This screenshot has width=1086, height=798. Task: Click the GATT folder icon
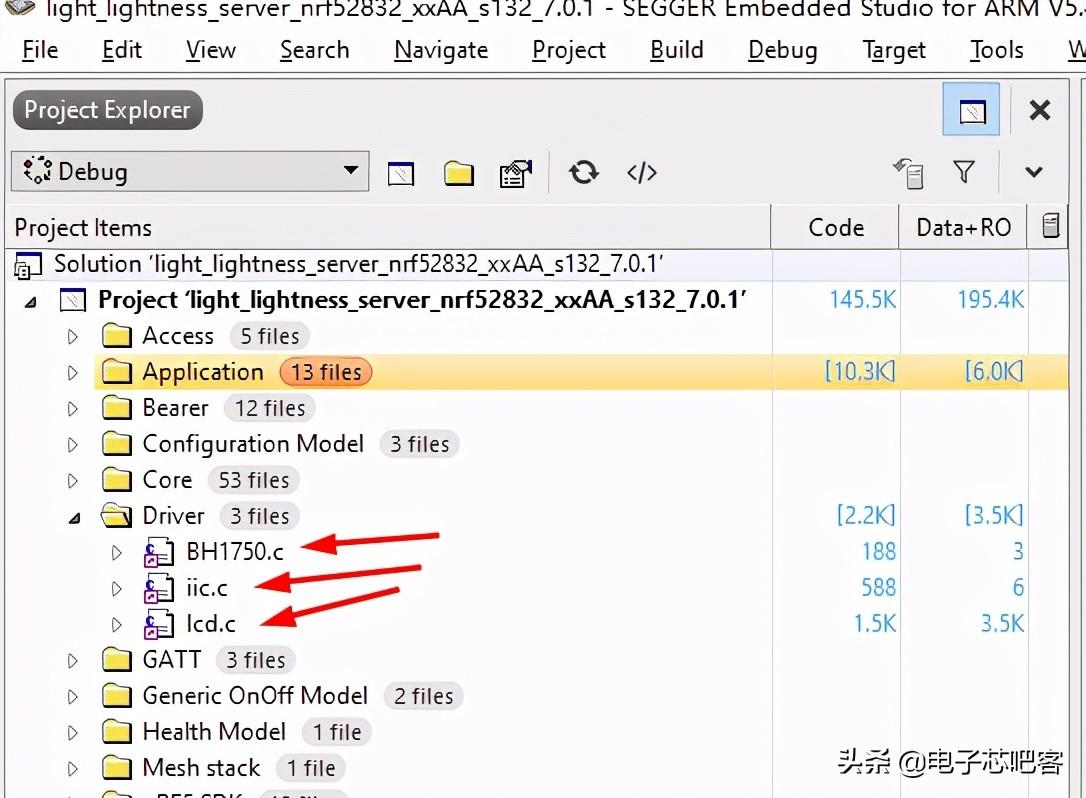pyautogui.click(x=116, y=660)
